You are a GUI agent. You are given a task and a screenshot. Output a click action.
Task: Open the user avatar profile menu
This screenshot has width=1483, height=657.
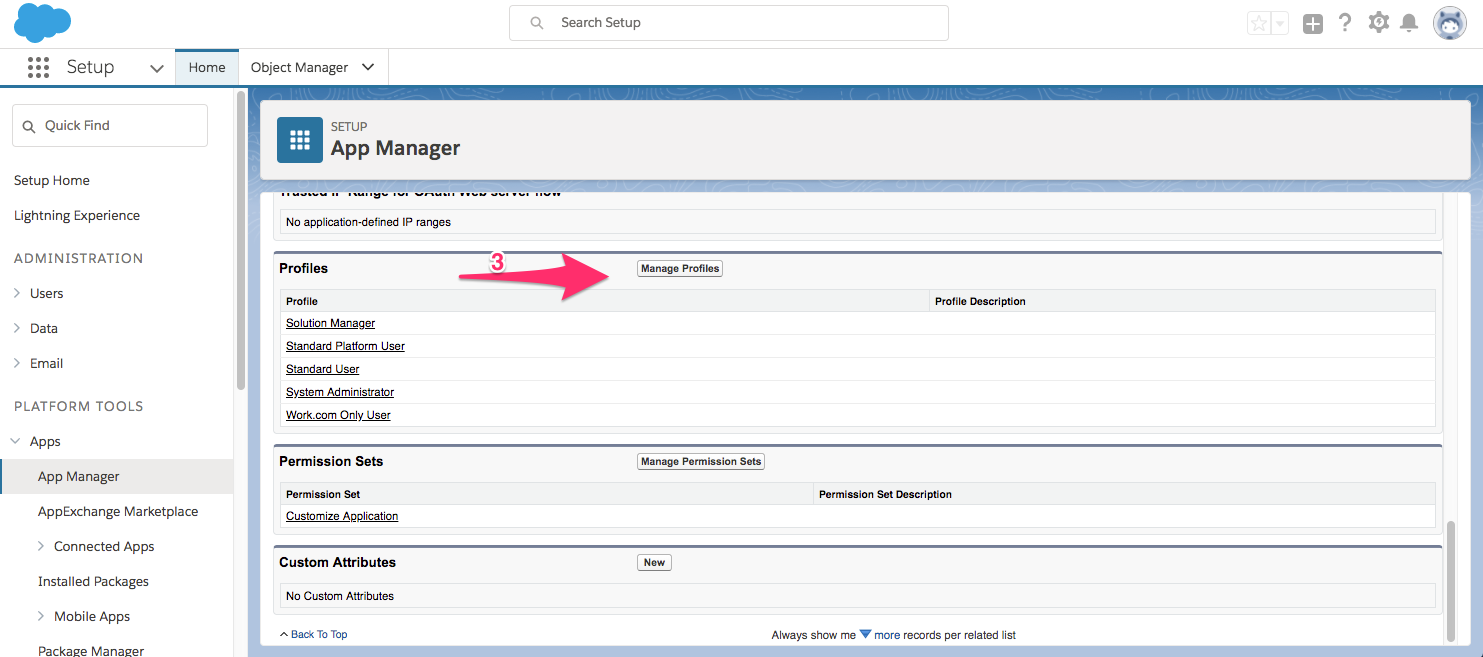tap(1449, 23)
